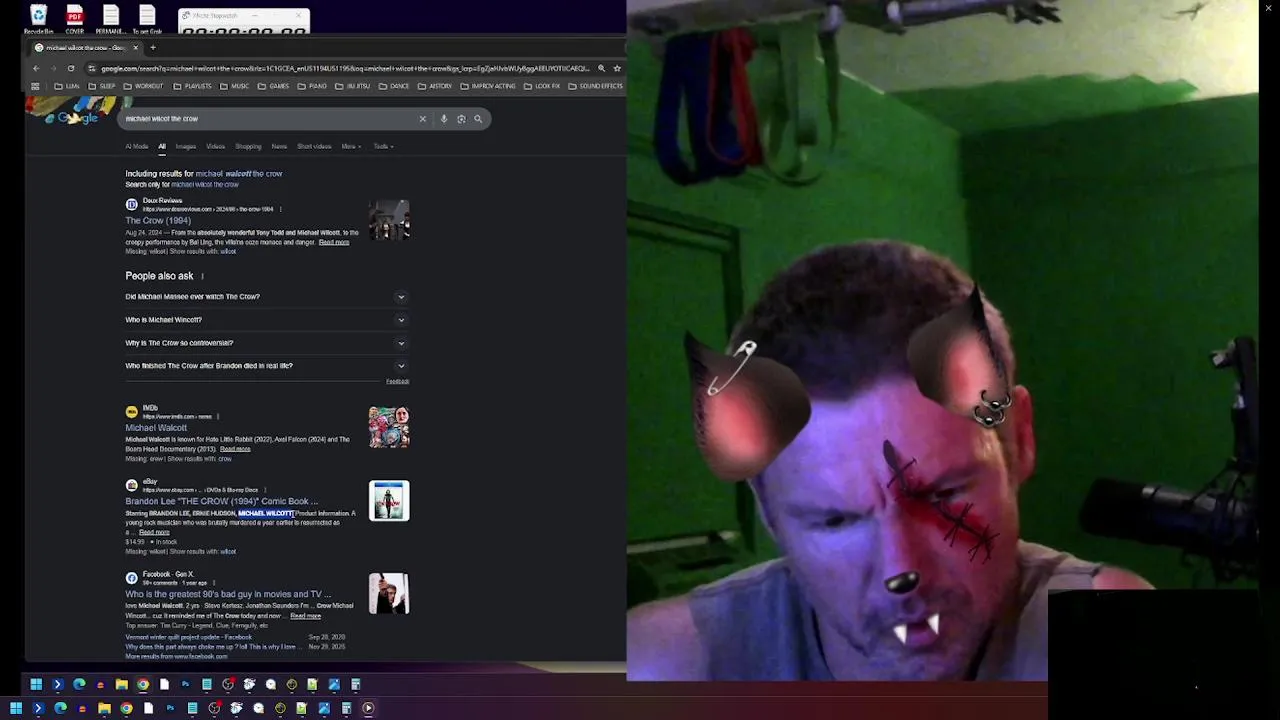Screen dimensions: 1280x720
Task: Click the Feedback link under People also ask
Action: 398,382
